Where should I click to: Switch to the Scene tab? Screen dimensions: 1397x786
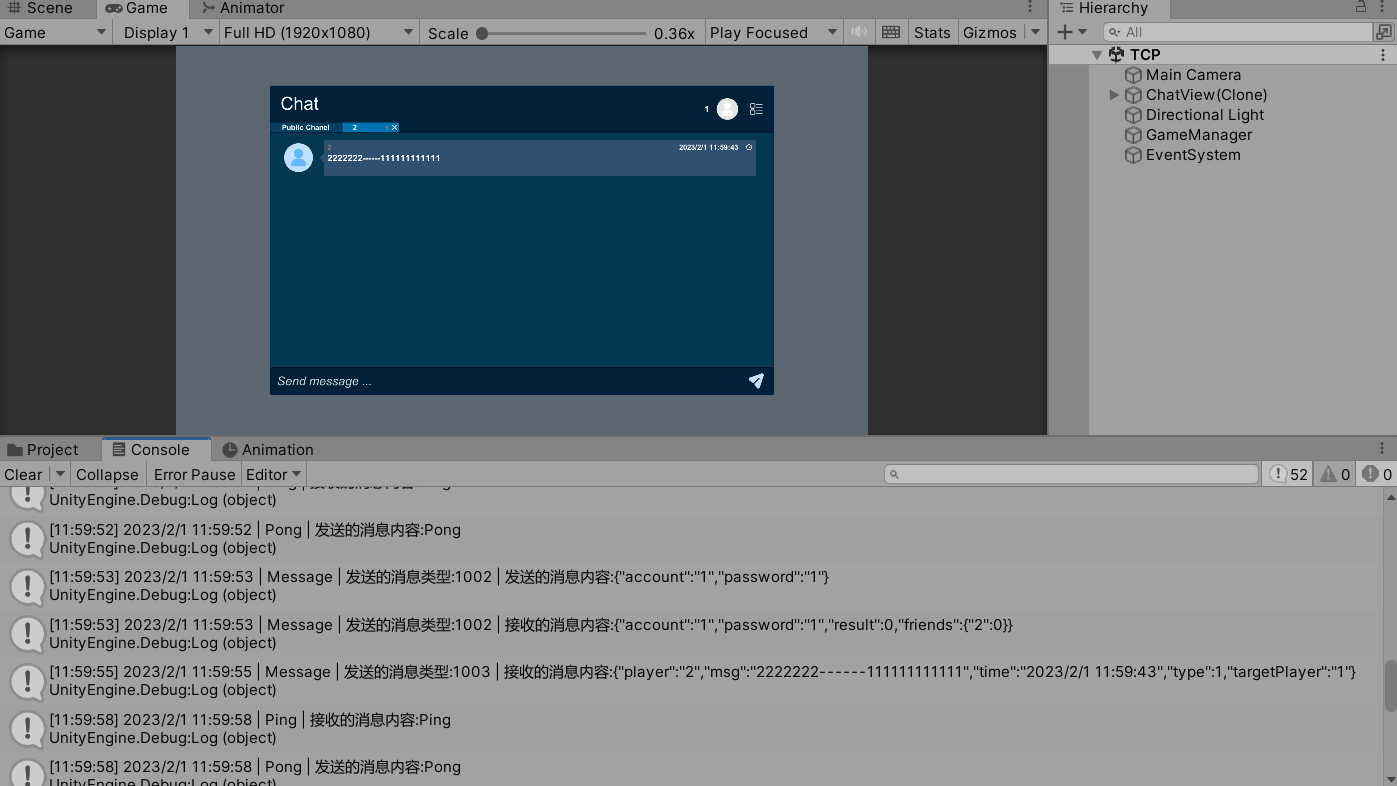pos(40,8)
